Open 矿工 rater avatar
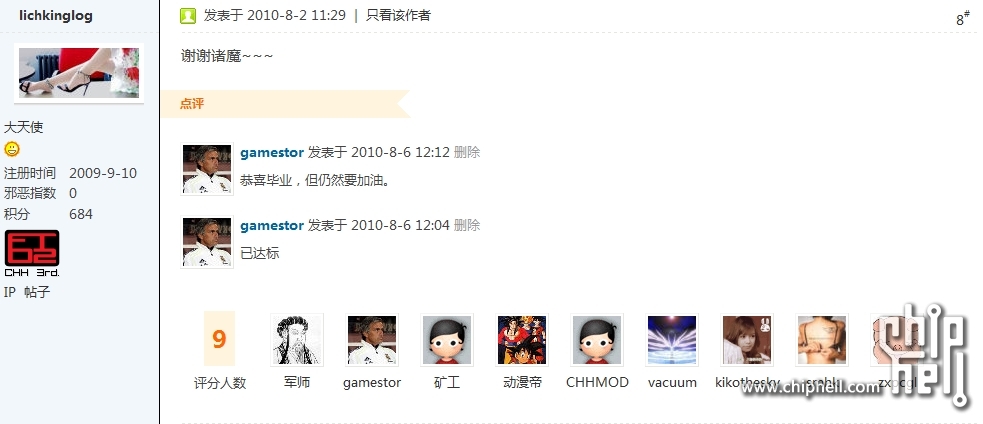Viewport: 983px width, 424px height. click(447, 340)
